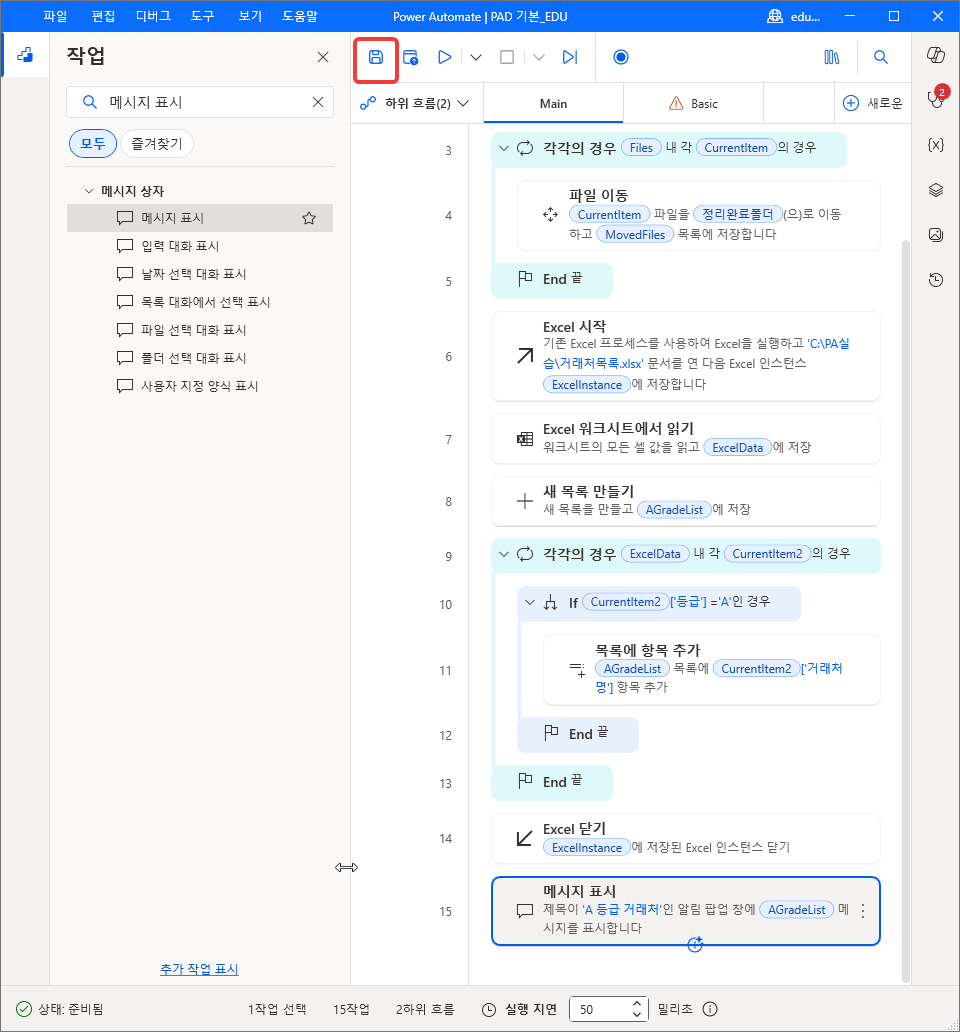Open the UI elements layers icon
Screen dimensions: 960x1032
pyautogui.click(x=936, y=190)
